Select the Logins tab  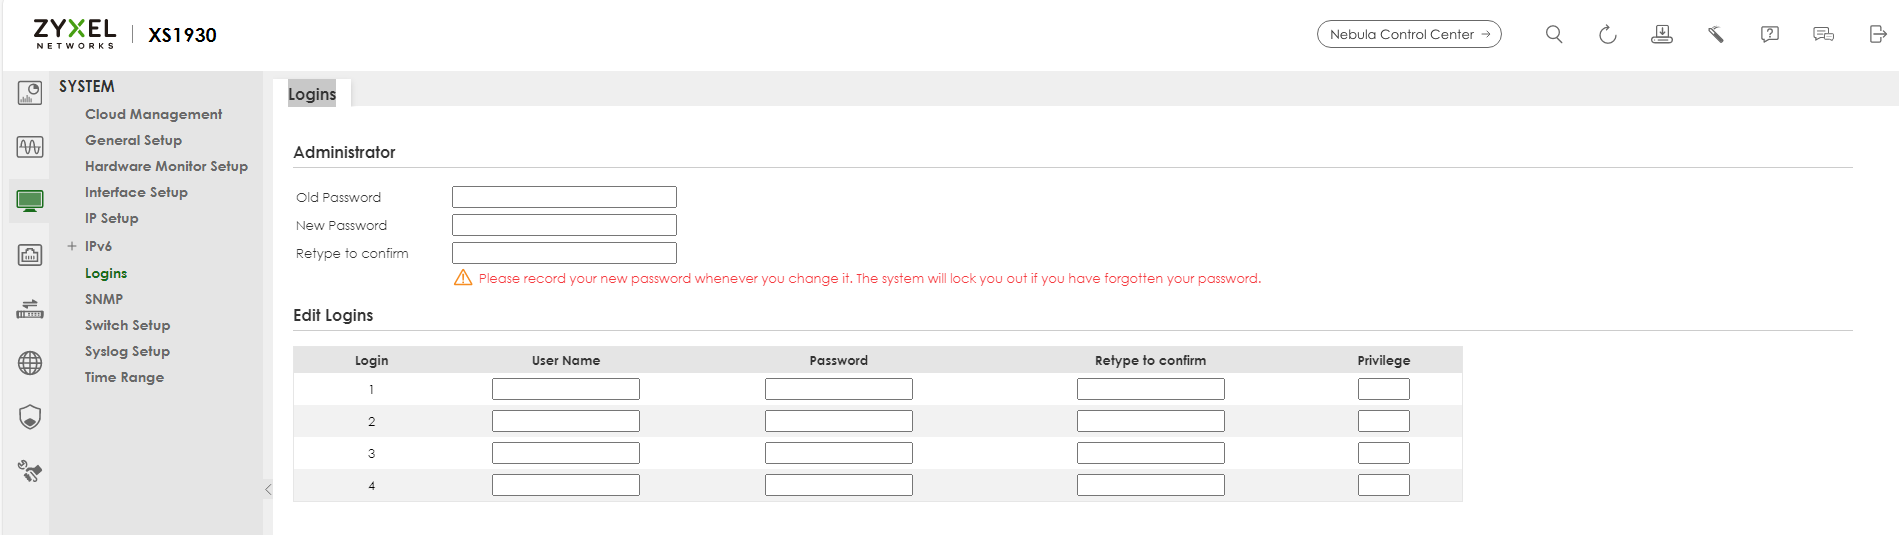pos(312,94)
